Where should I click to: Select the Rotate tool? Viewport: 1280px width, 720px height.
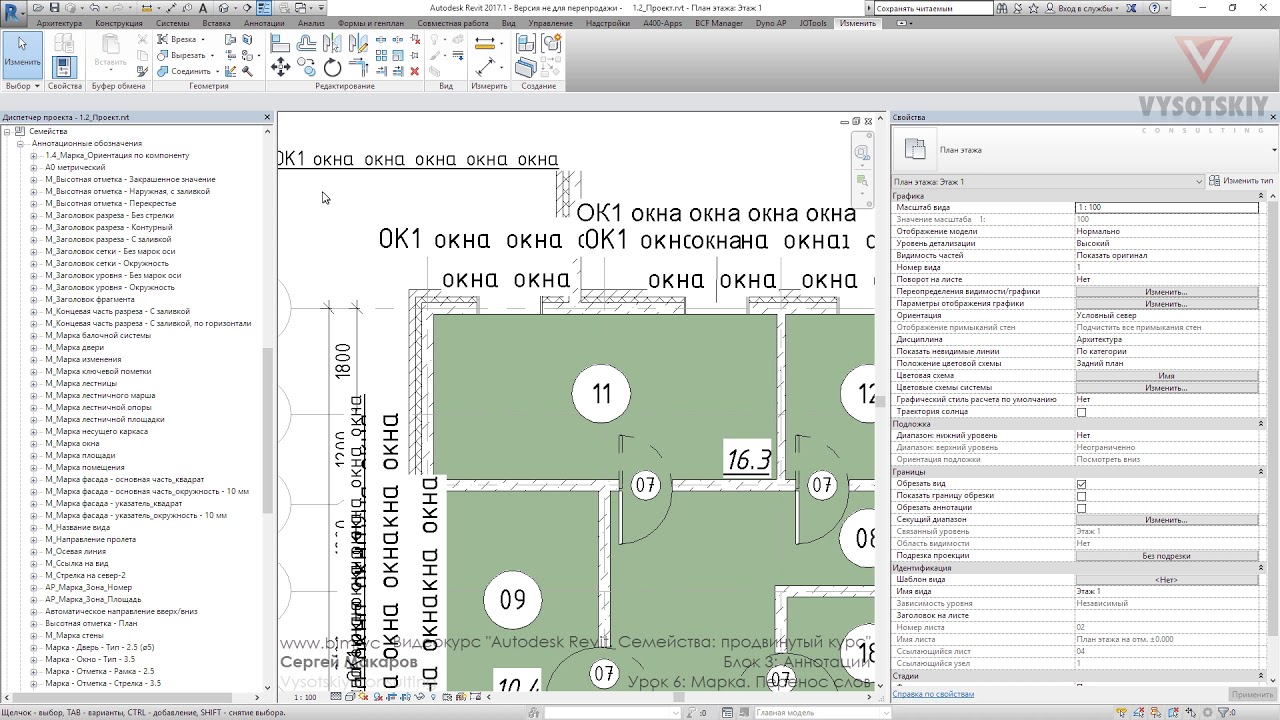(332, 67)
